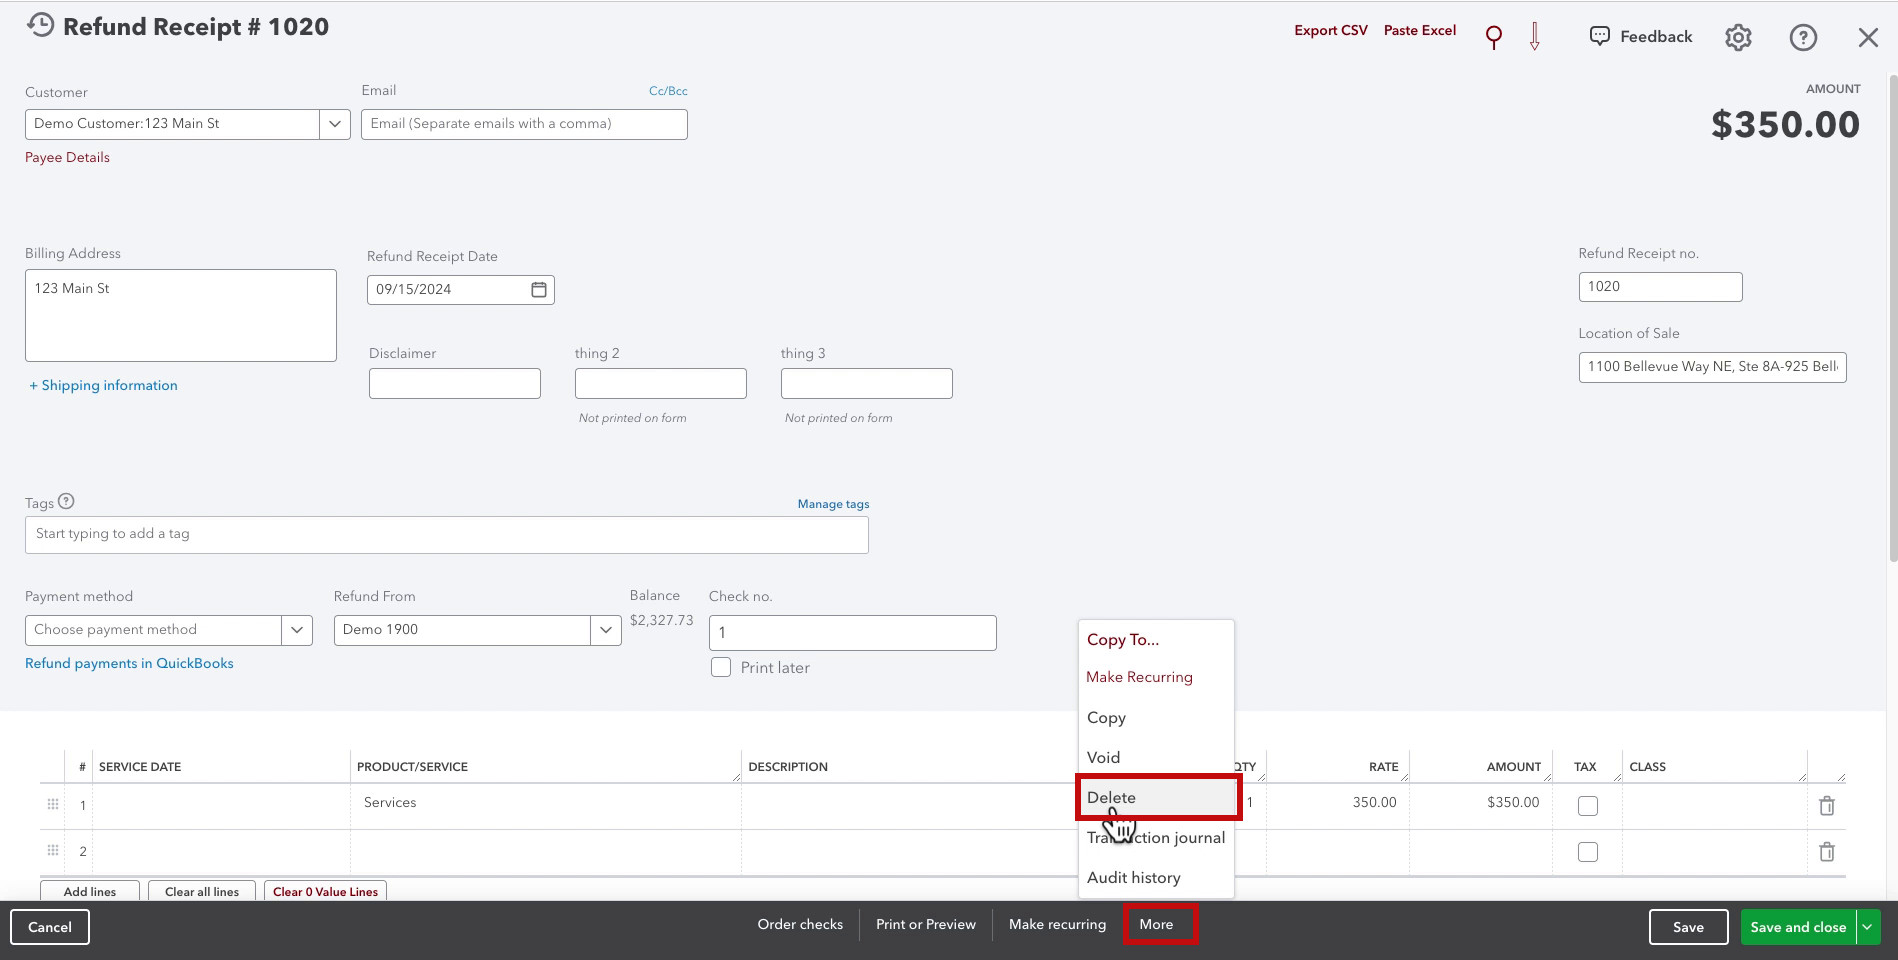
Task: Expand the Customer dropdown arrow
Action: coord(335,124)
